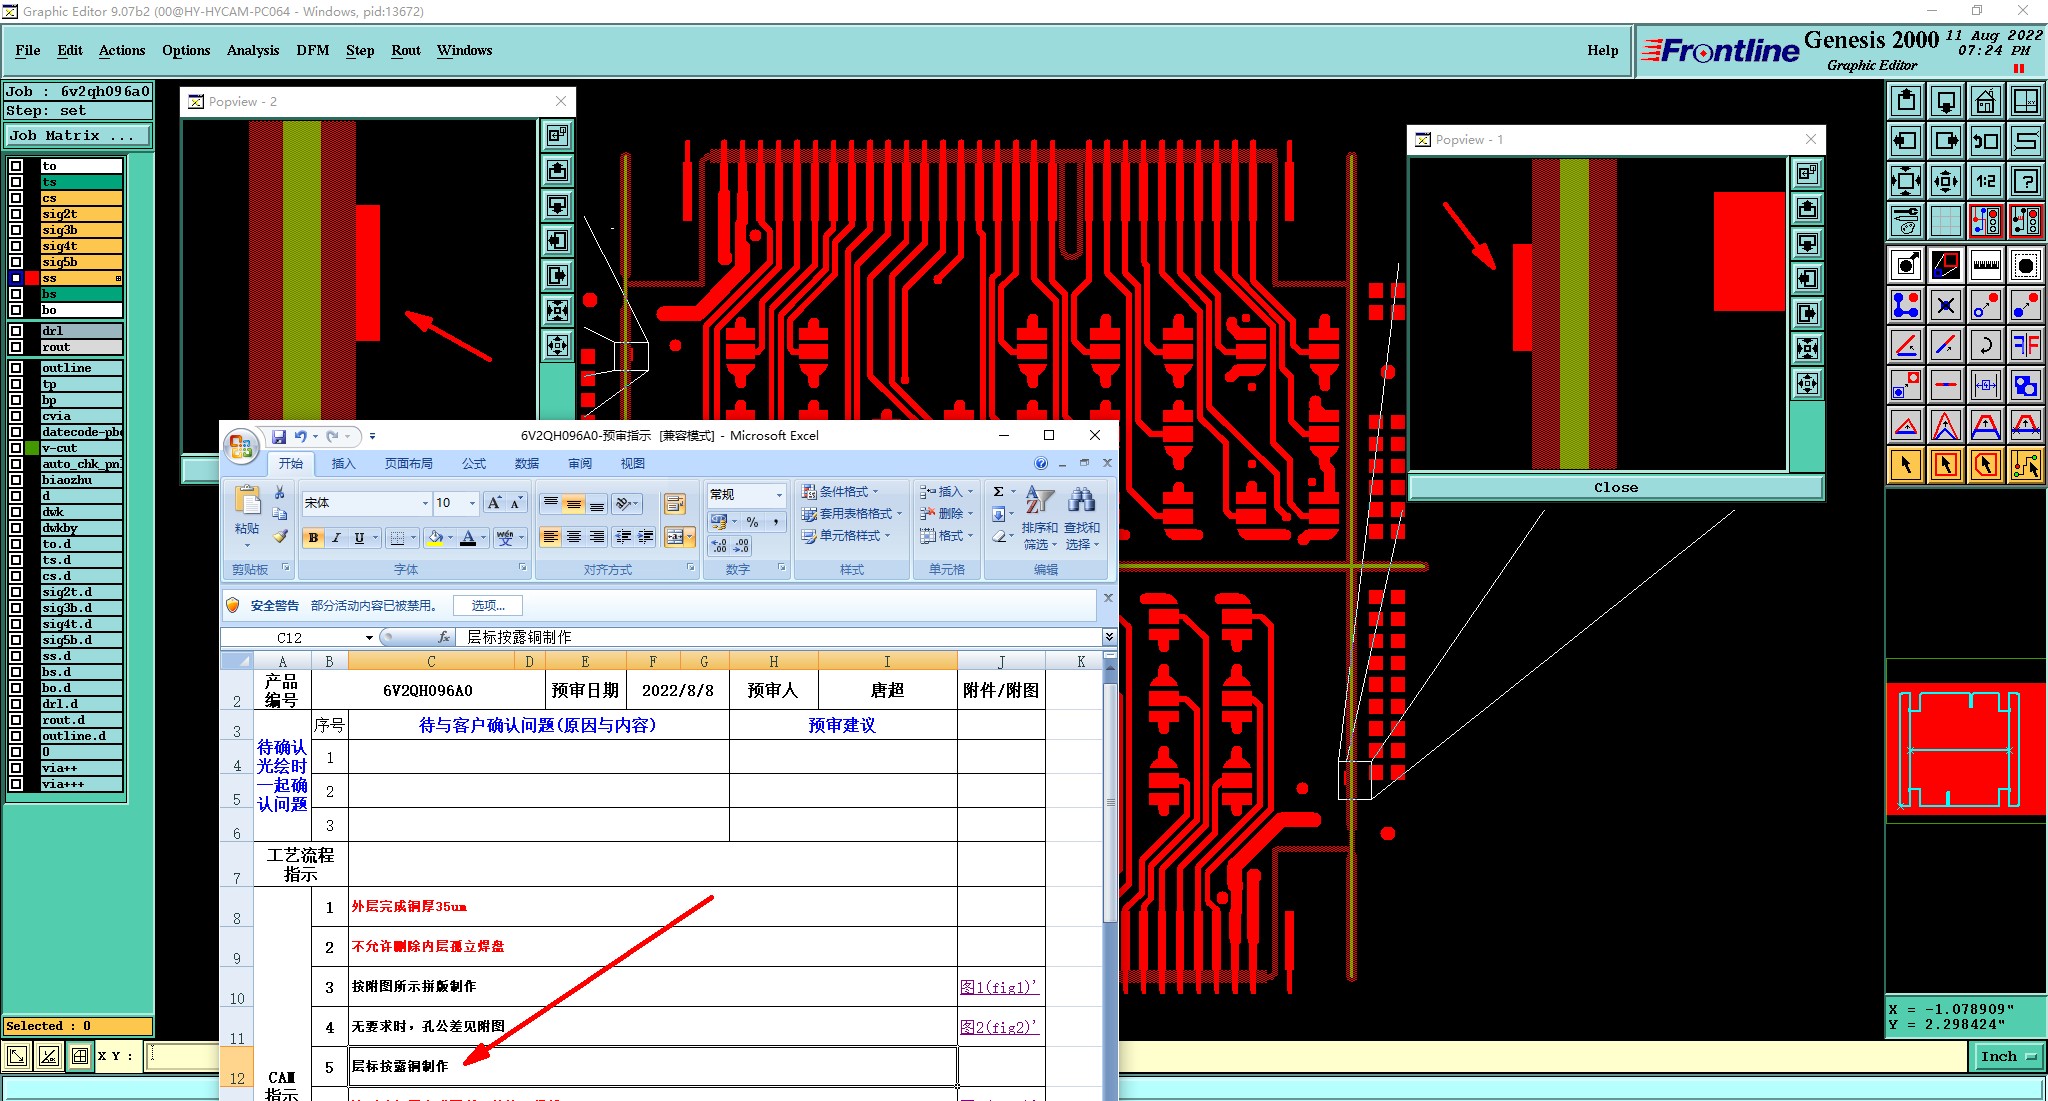The height and width of the screenshot is (1101, 2048).
Task: Open the Inch units dropdown
Action: tap(2008, 1056)
